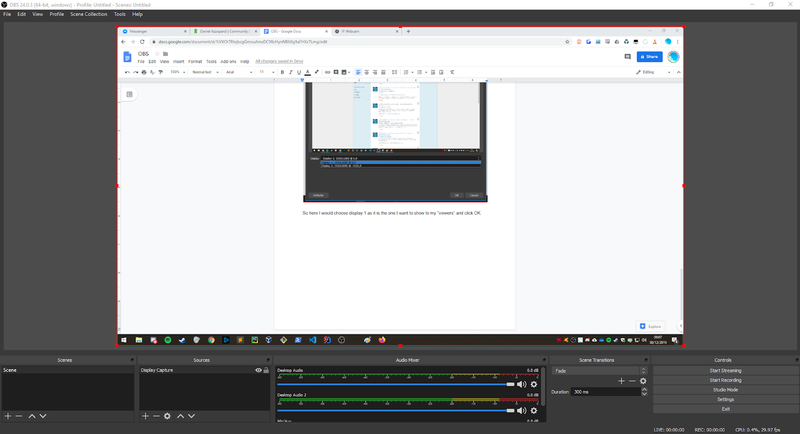
Task: Open the Fade transition dropdown
Action: coord(598,370)
